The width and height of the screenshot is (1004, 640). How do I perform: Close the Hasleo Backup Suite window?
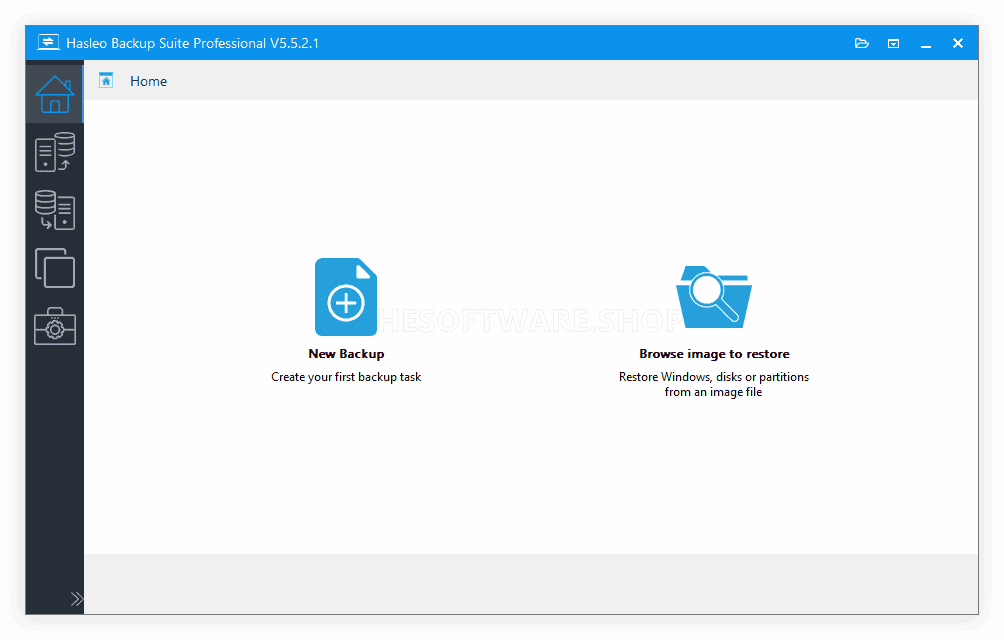coord(957,43)
